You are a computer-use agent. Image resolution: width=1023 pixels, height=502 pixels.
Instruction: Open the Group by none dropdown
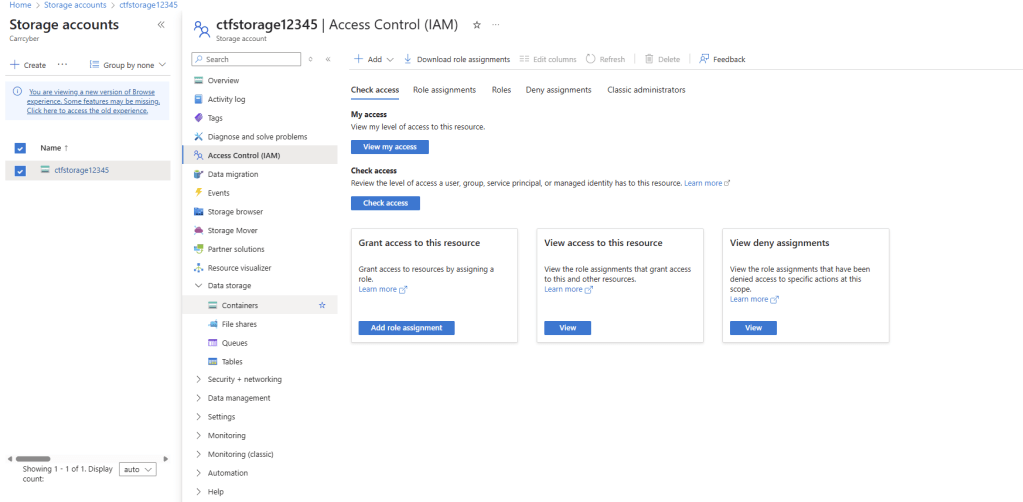(128, 65)
